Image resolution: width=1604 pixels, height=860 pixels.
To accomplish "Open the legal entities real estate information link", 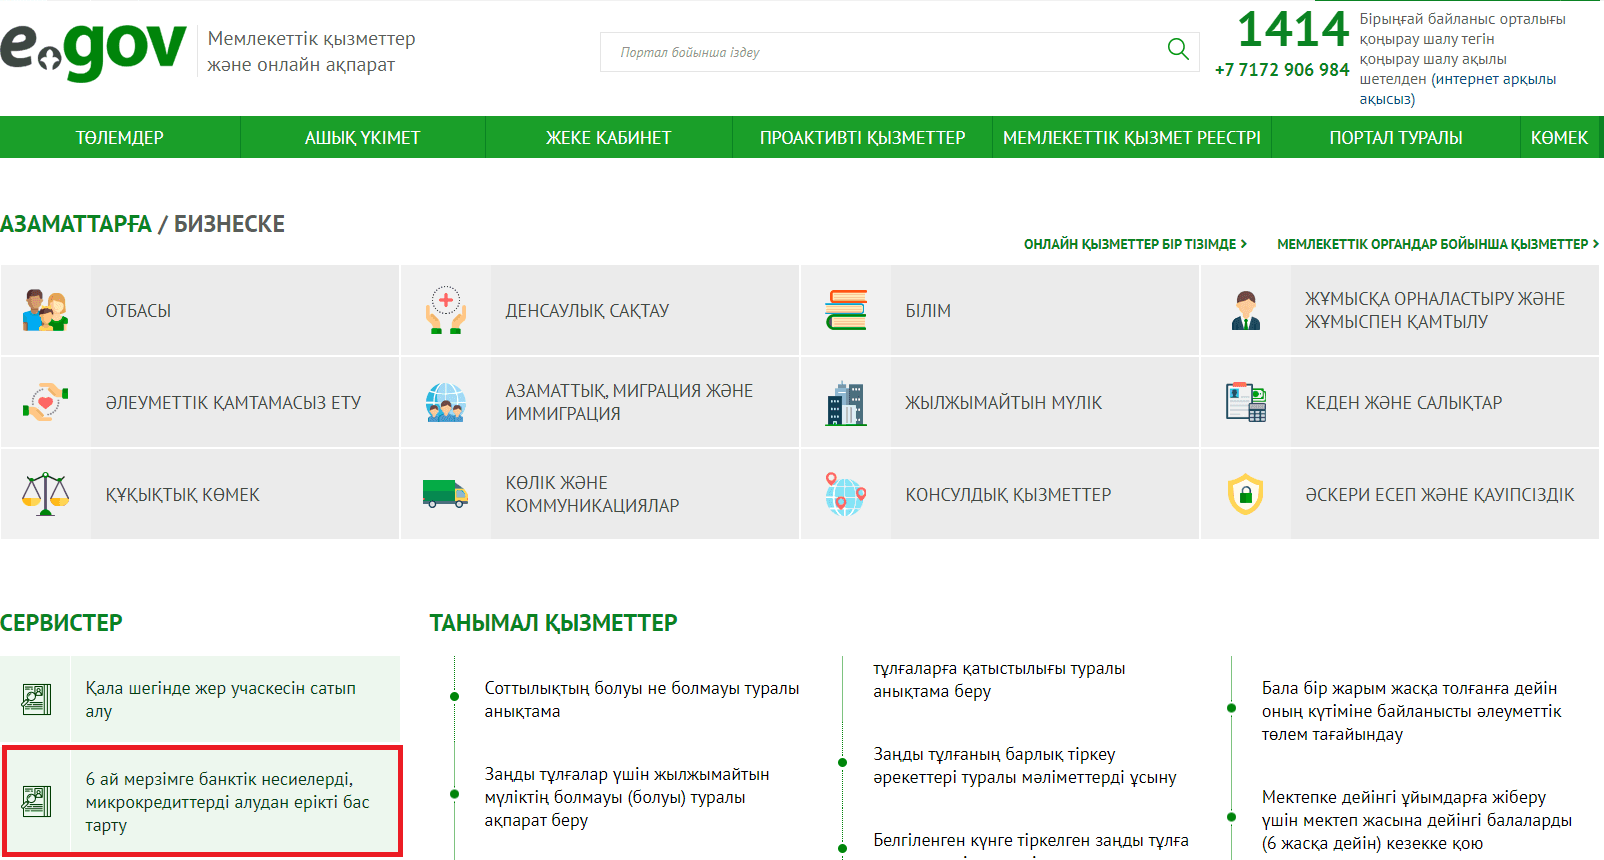I will [x=627, y=797].
